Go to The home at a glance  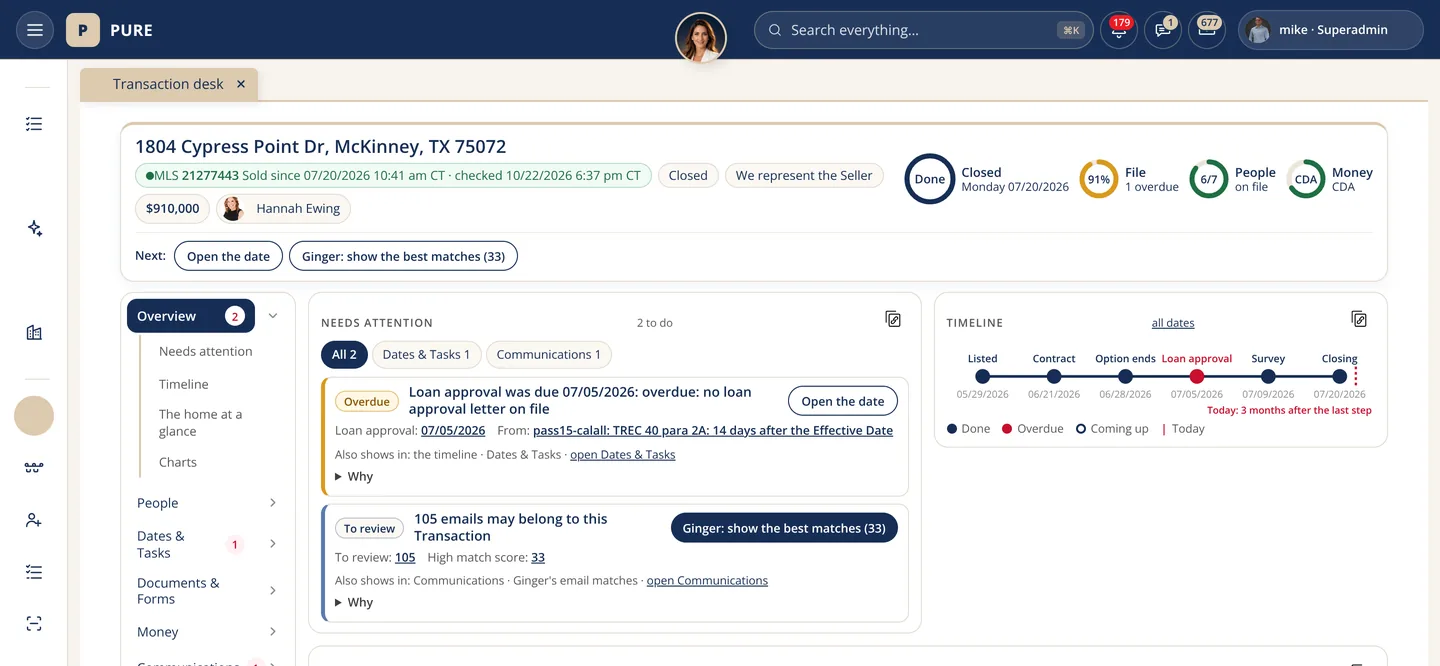[200, 422]
